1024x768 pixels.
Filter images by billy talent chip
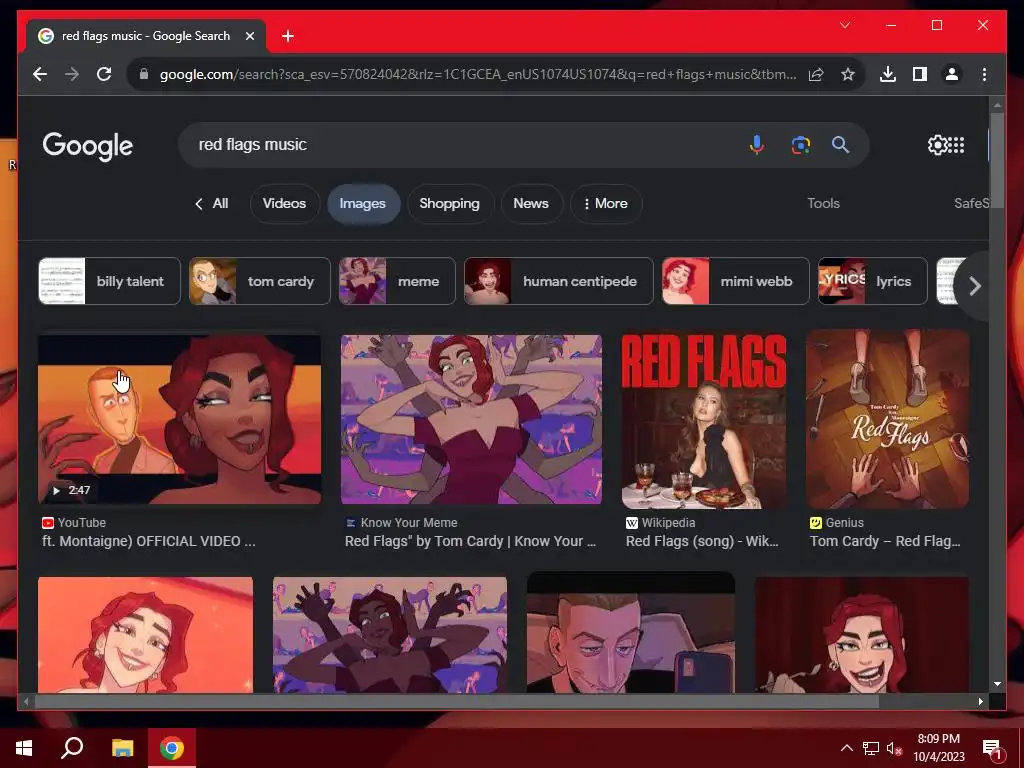(x=109, y=281)
